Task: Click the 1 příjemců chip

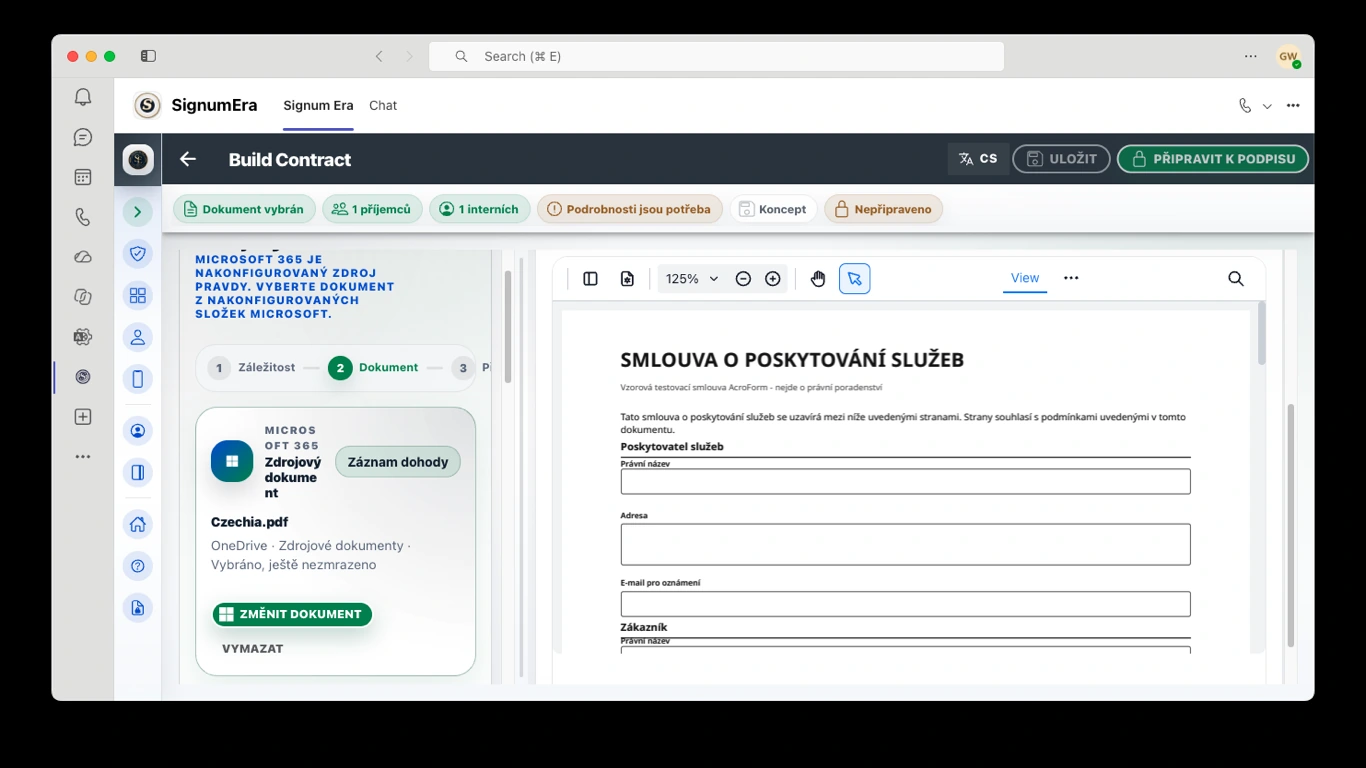Action: tap(373, 209)
